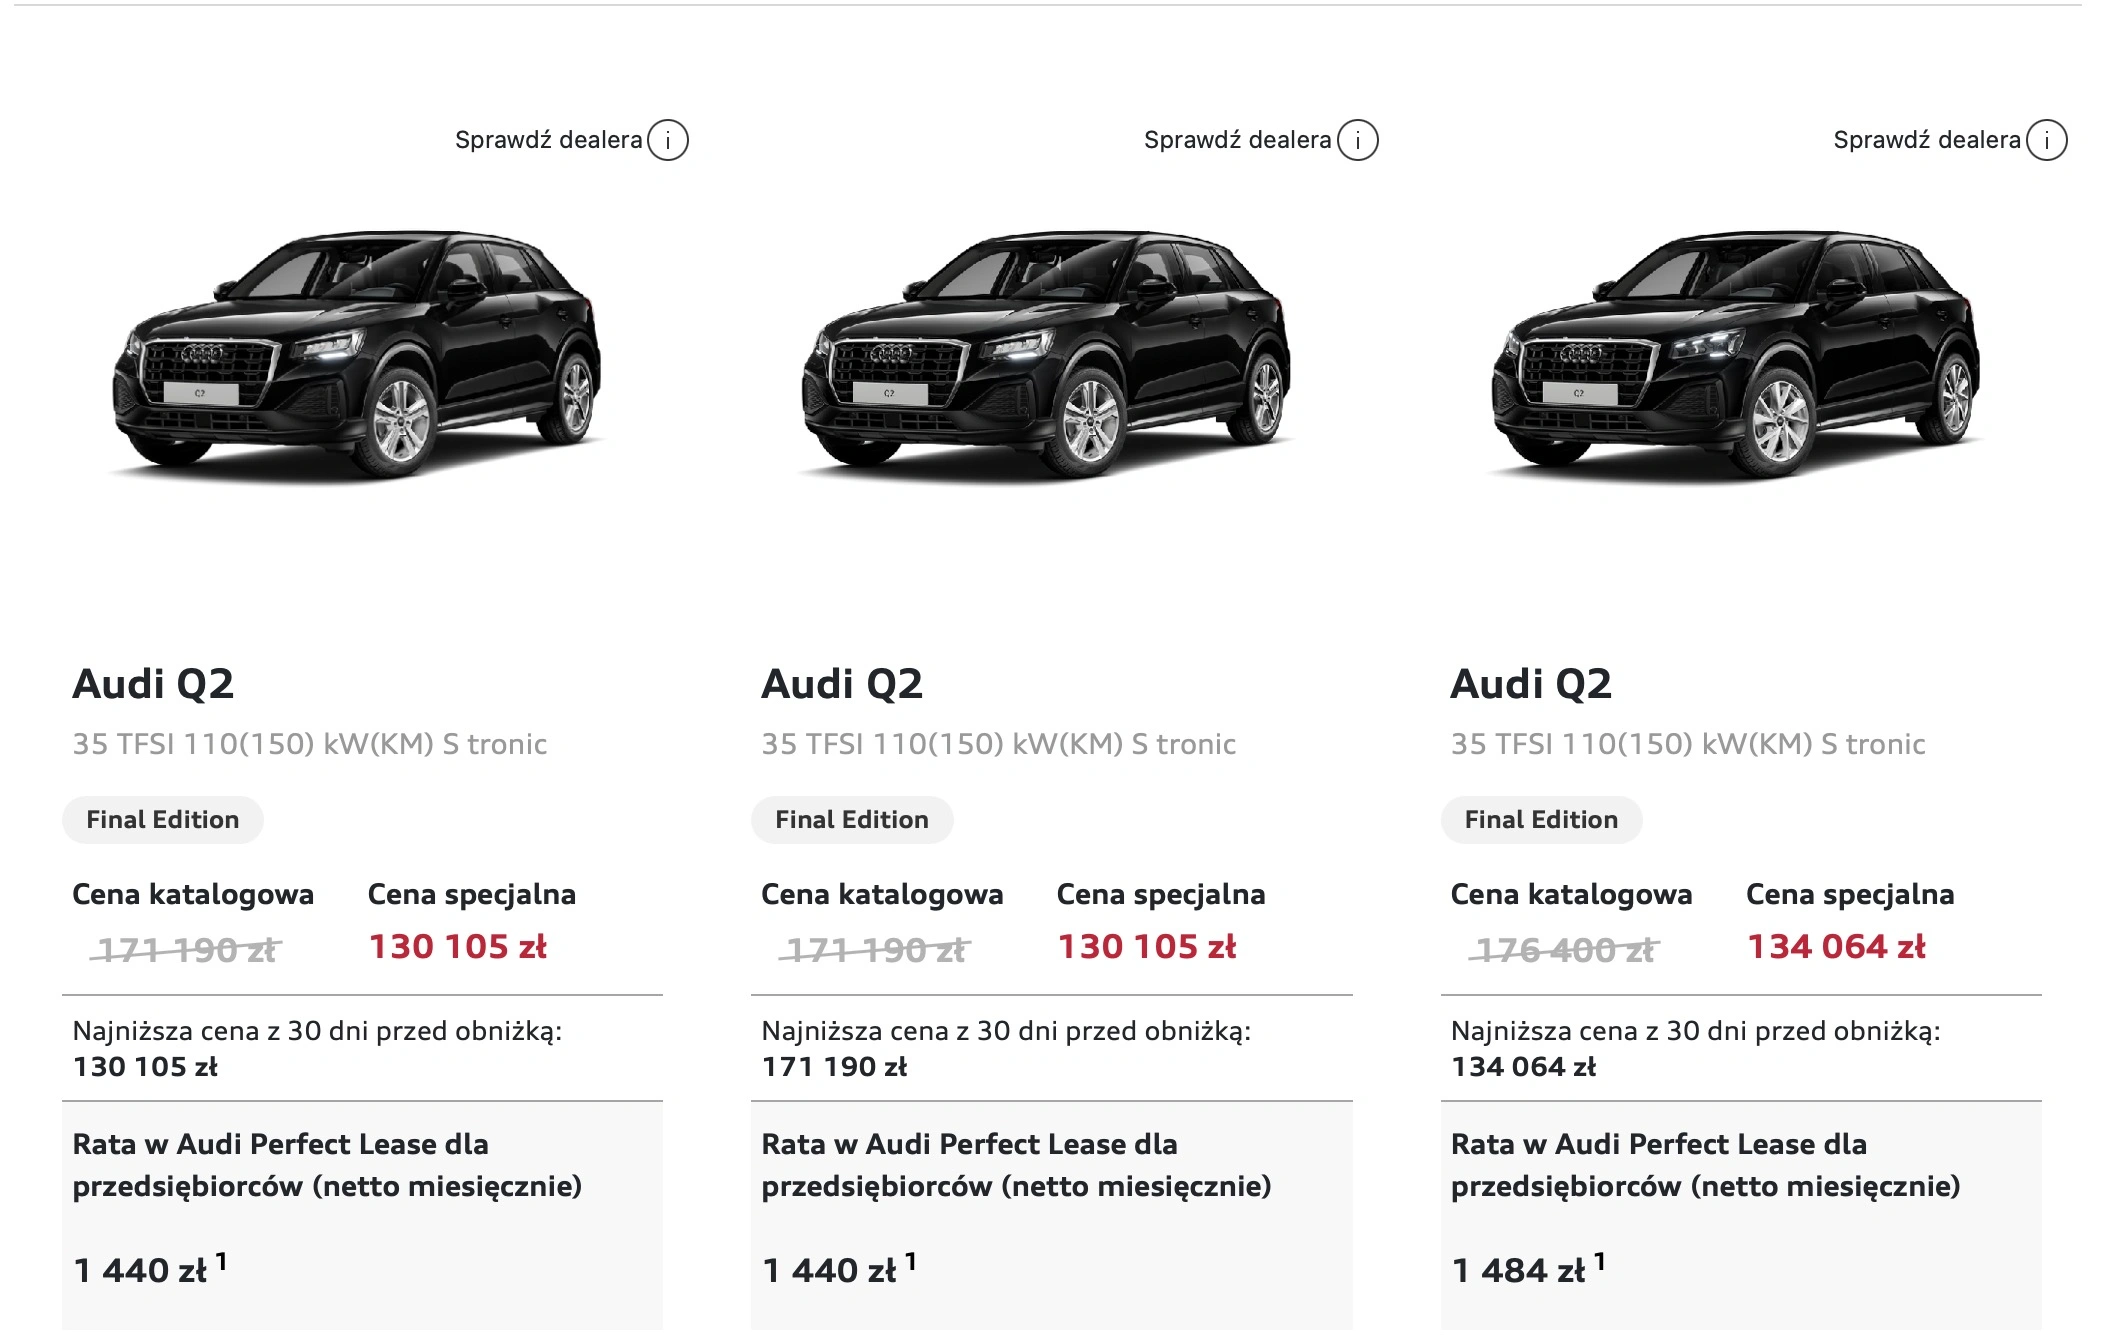Viewport: 2106px width, 1344px height.
Task: Open the middle Audi Q2 car image
Action: click(x=1046, y=355)
